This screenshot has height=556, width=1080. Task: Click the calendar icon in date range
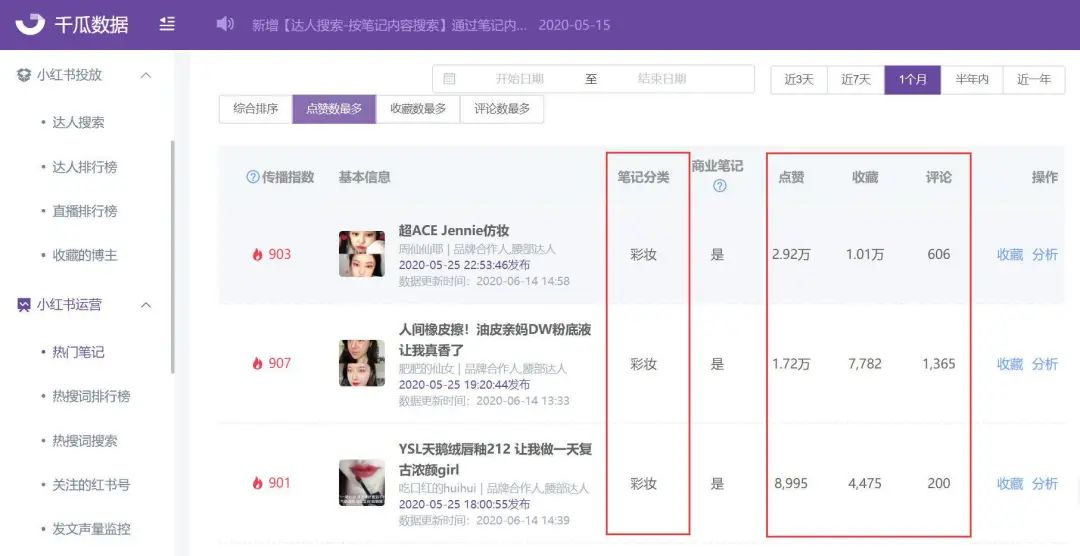[x=449, y=79]
